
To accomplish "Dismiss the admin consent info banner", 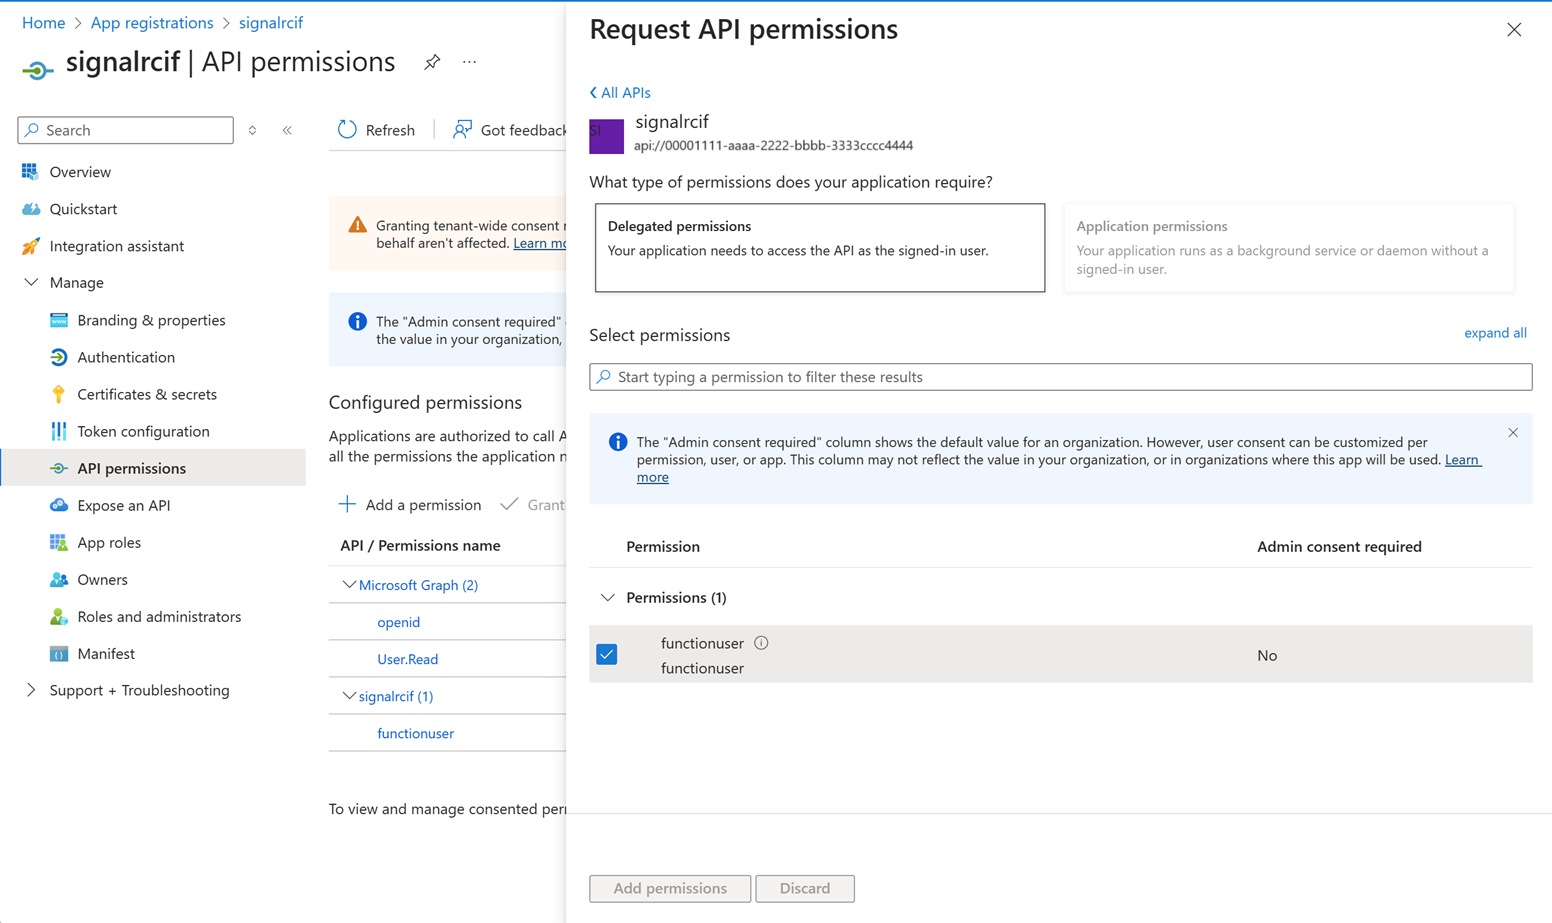I will pyautogui.click(x=1512, y=433).
